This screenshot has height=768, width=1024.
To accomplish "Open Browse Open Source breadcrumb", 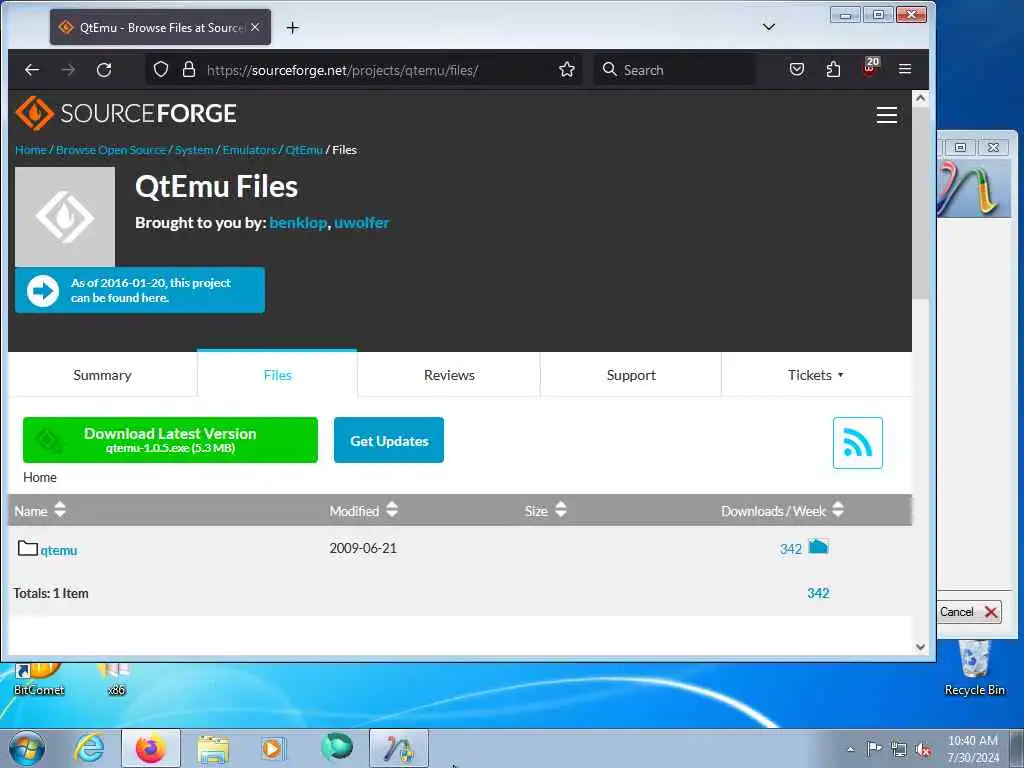I will [111, 150].
